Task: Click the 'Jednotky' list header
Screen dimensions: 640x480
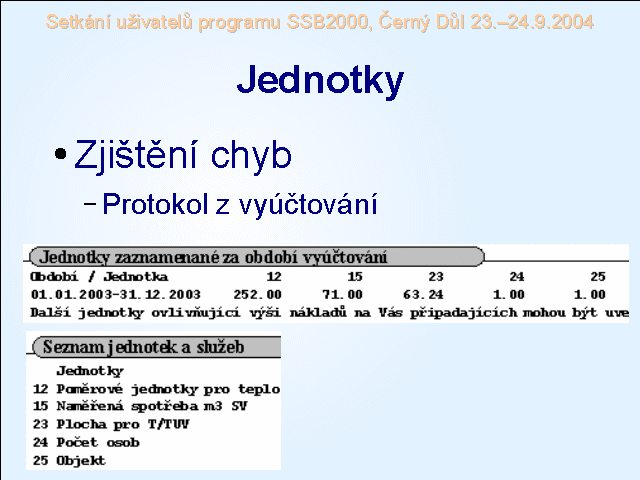Action: pyautogui.click(x=90, y=371)
